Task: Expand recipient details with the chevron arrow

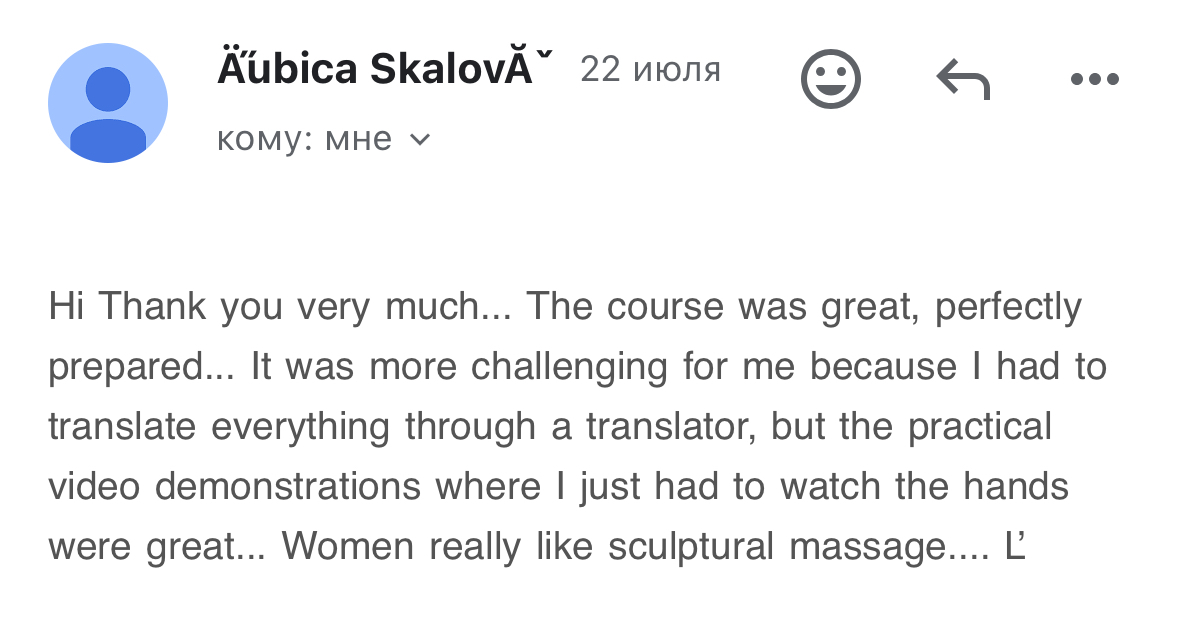Action: tap(421, 140)
